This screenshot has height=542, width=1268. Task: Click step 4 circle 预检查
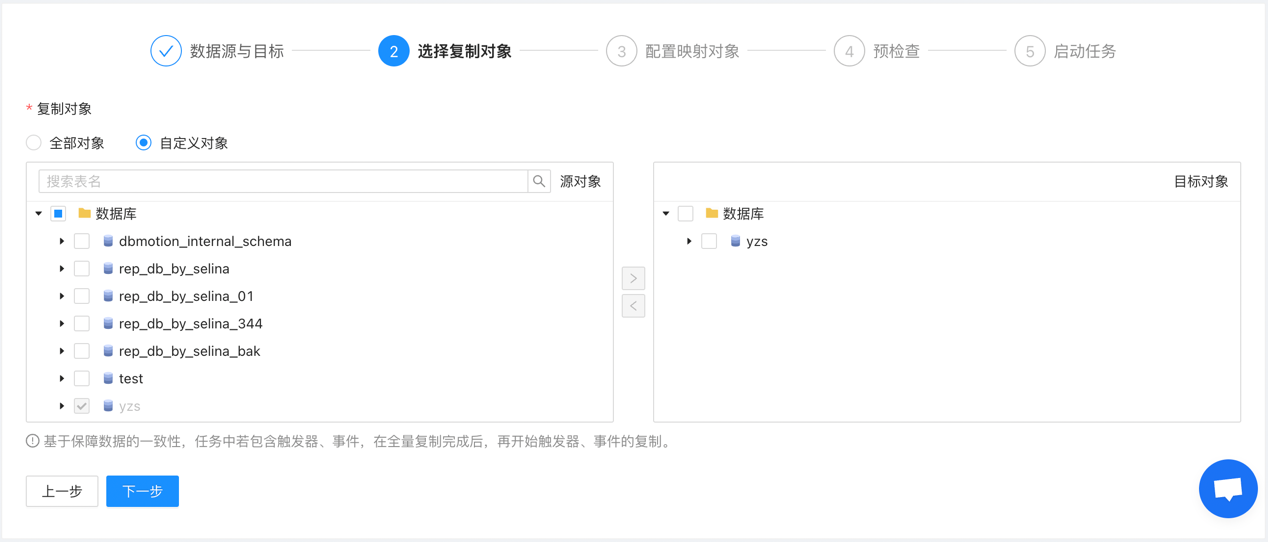click(x=849, y=51)
